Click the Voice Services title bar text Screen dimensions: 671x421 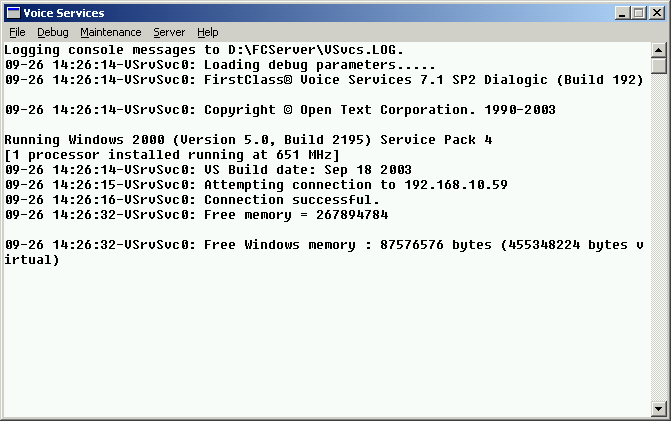pos(63,13)
